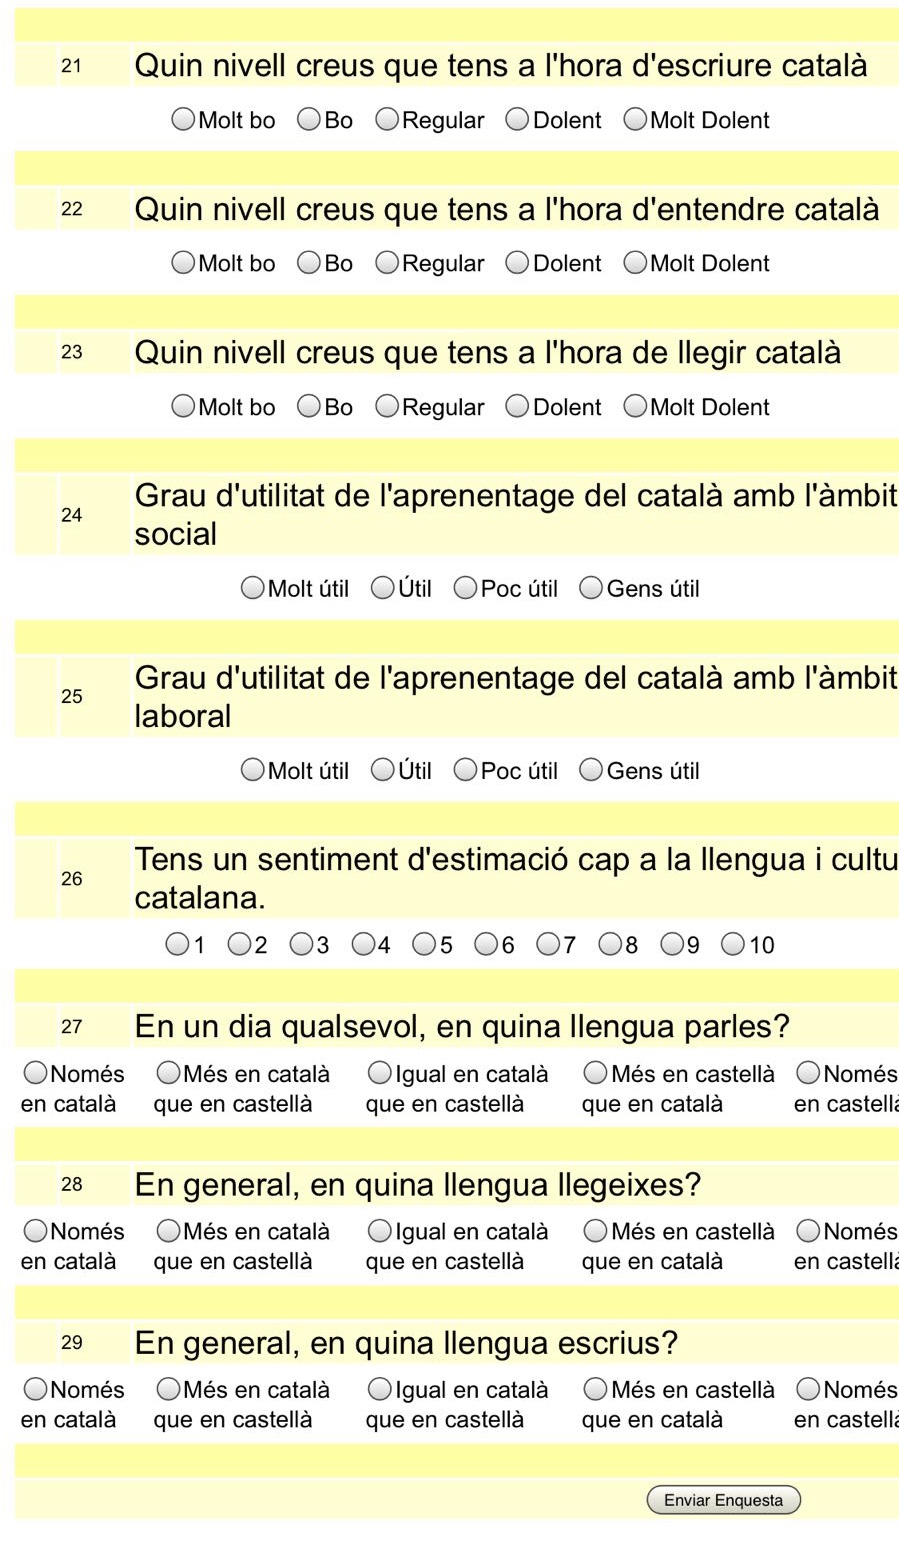Pick 'Molt Dolent' for question 22
Screen dimensions: 899x1543
635,263
